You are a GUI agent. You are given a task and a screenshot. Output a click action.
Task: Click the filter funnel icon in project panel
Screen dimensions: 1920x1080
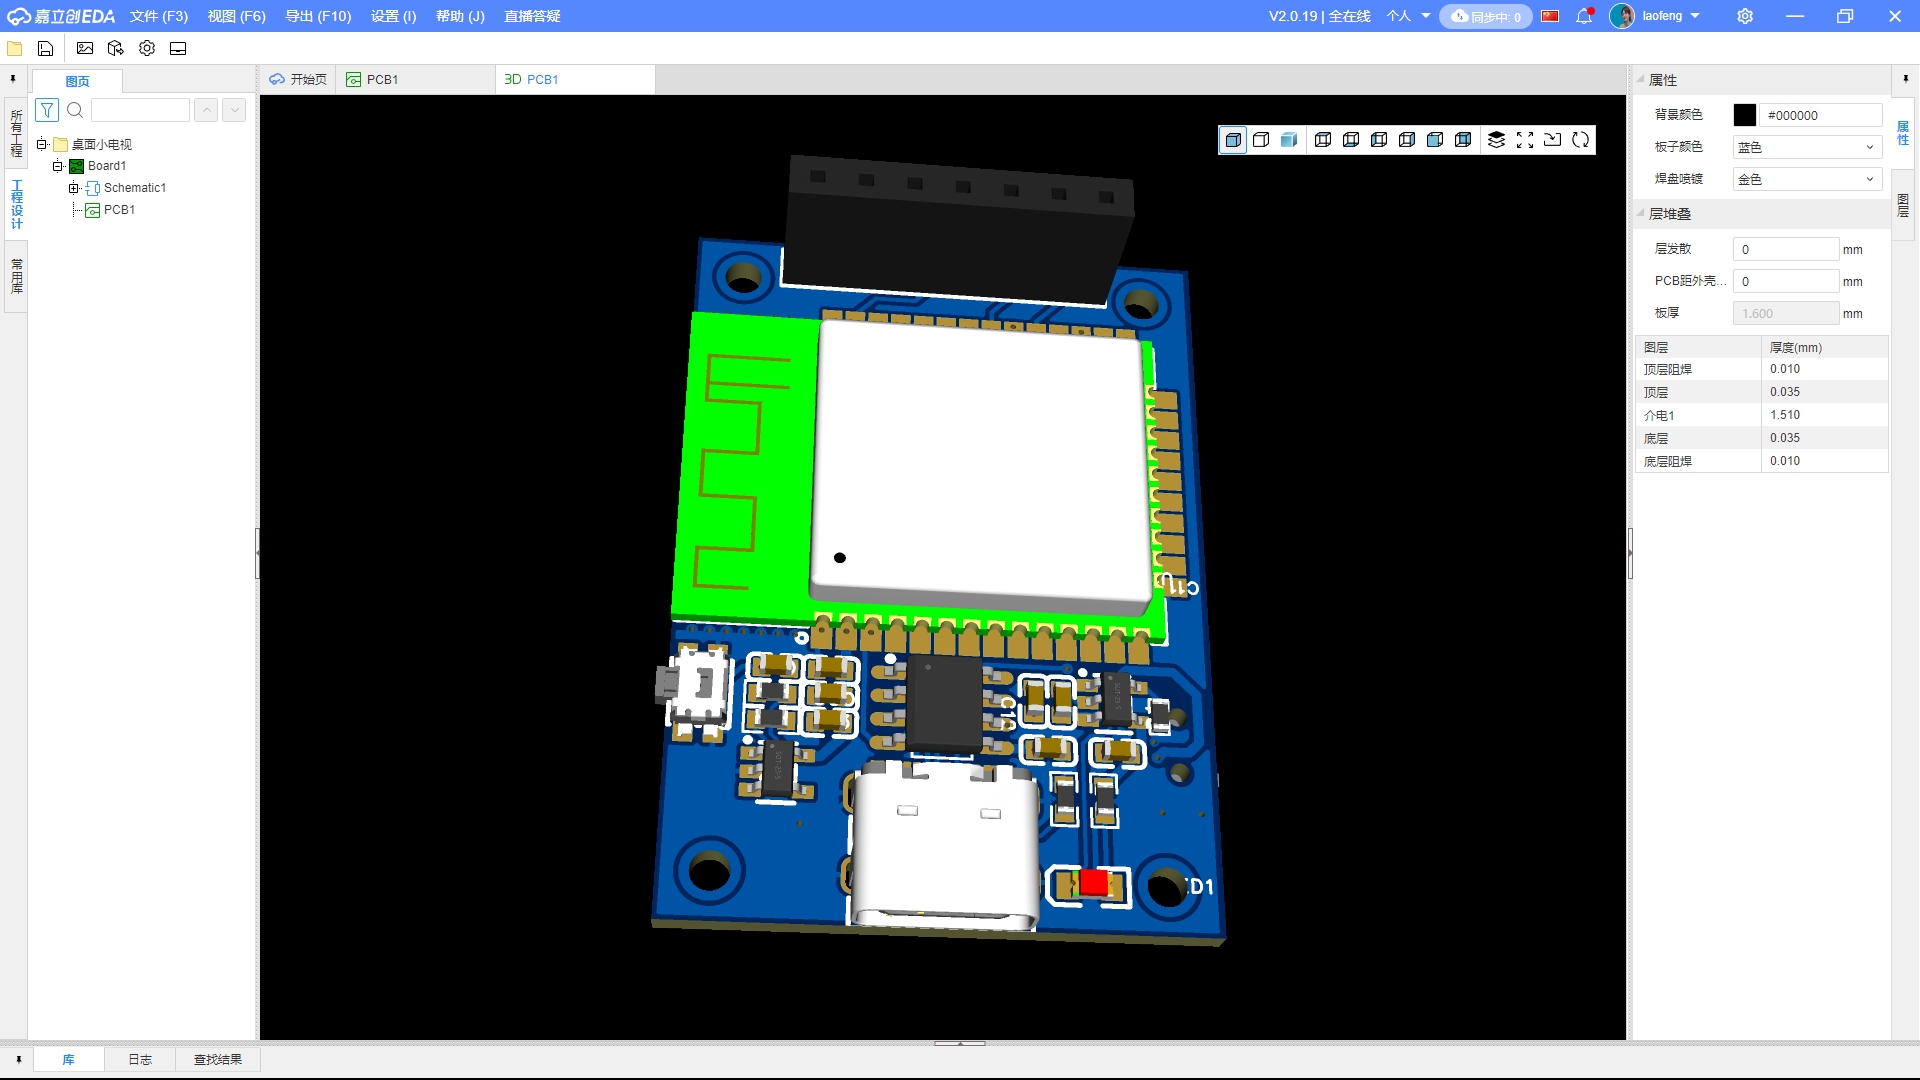click(47, 110)
